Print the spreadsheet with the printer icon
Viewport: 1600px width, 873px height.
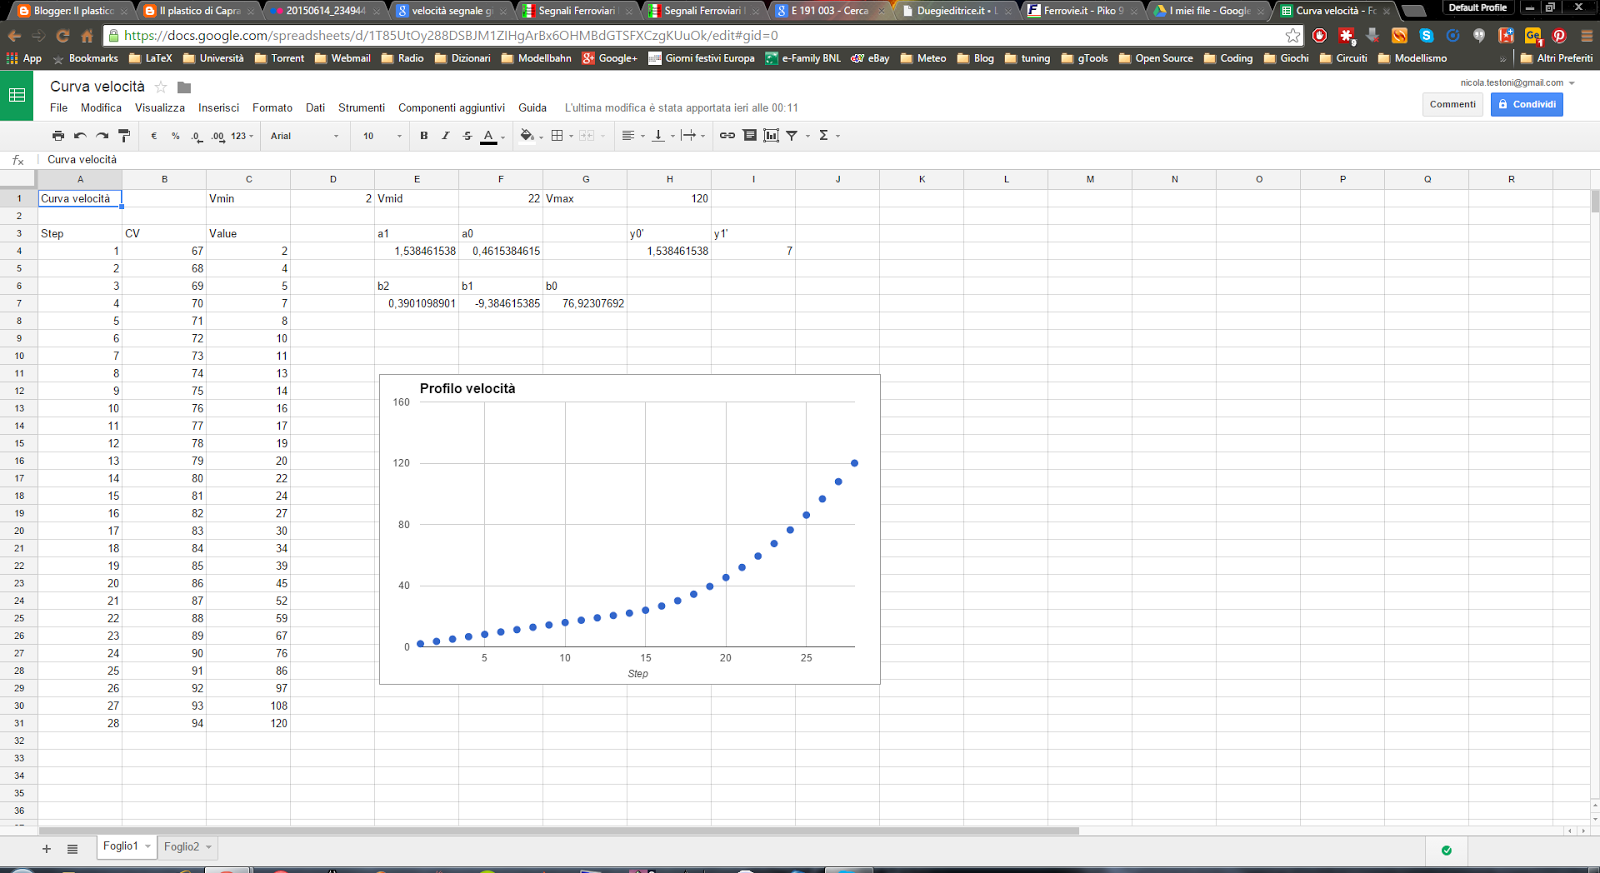coord(58,136)
